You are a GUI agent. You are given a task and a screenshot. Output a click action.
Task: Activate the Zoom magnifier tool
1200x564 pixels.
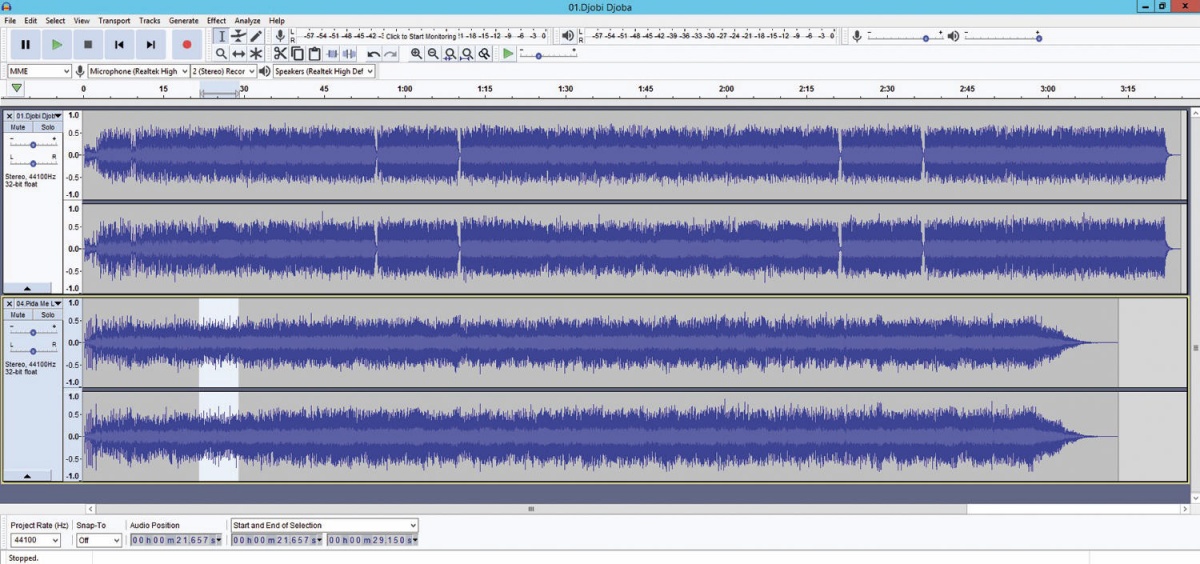coord(221,53)
